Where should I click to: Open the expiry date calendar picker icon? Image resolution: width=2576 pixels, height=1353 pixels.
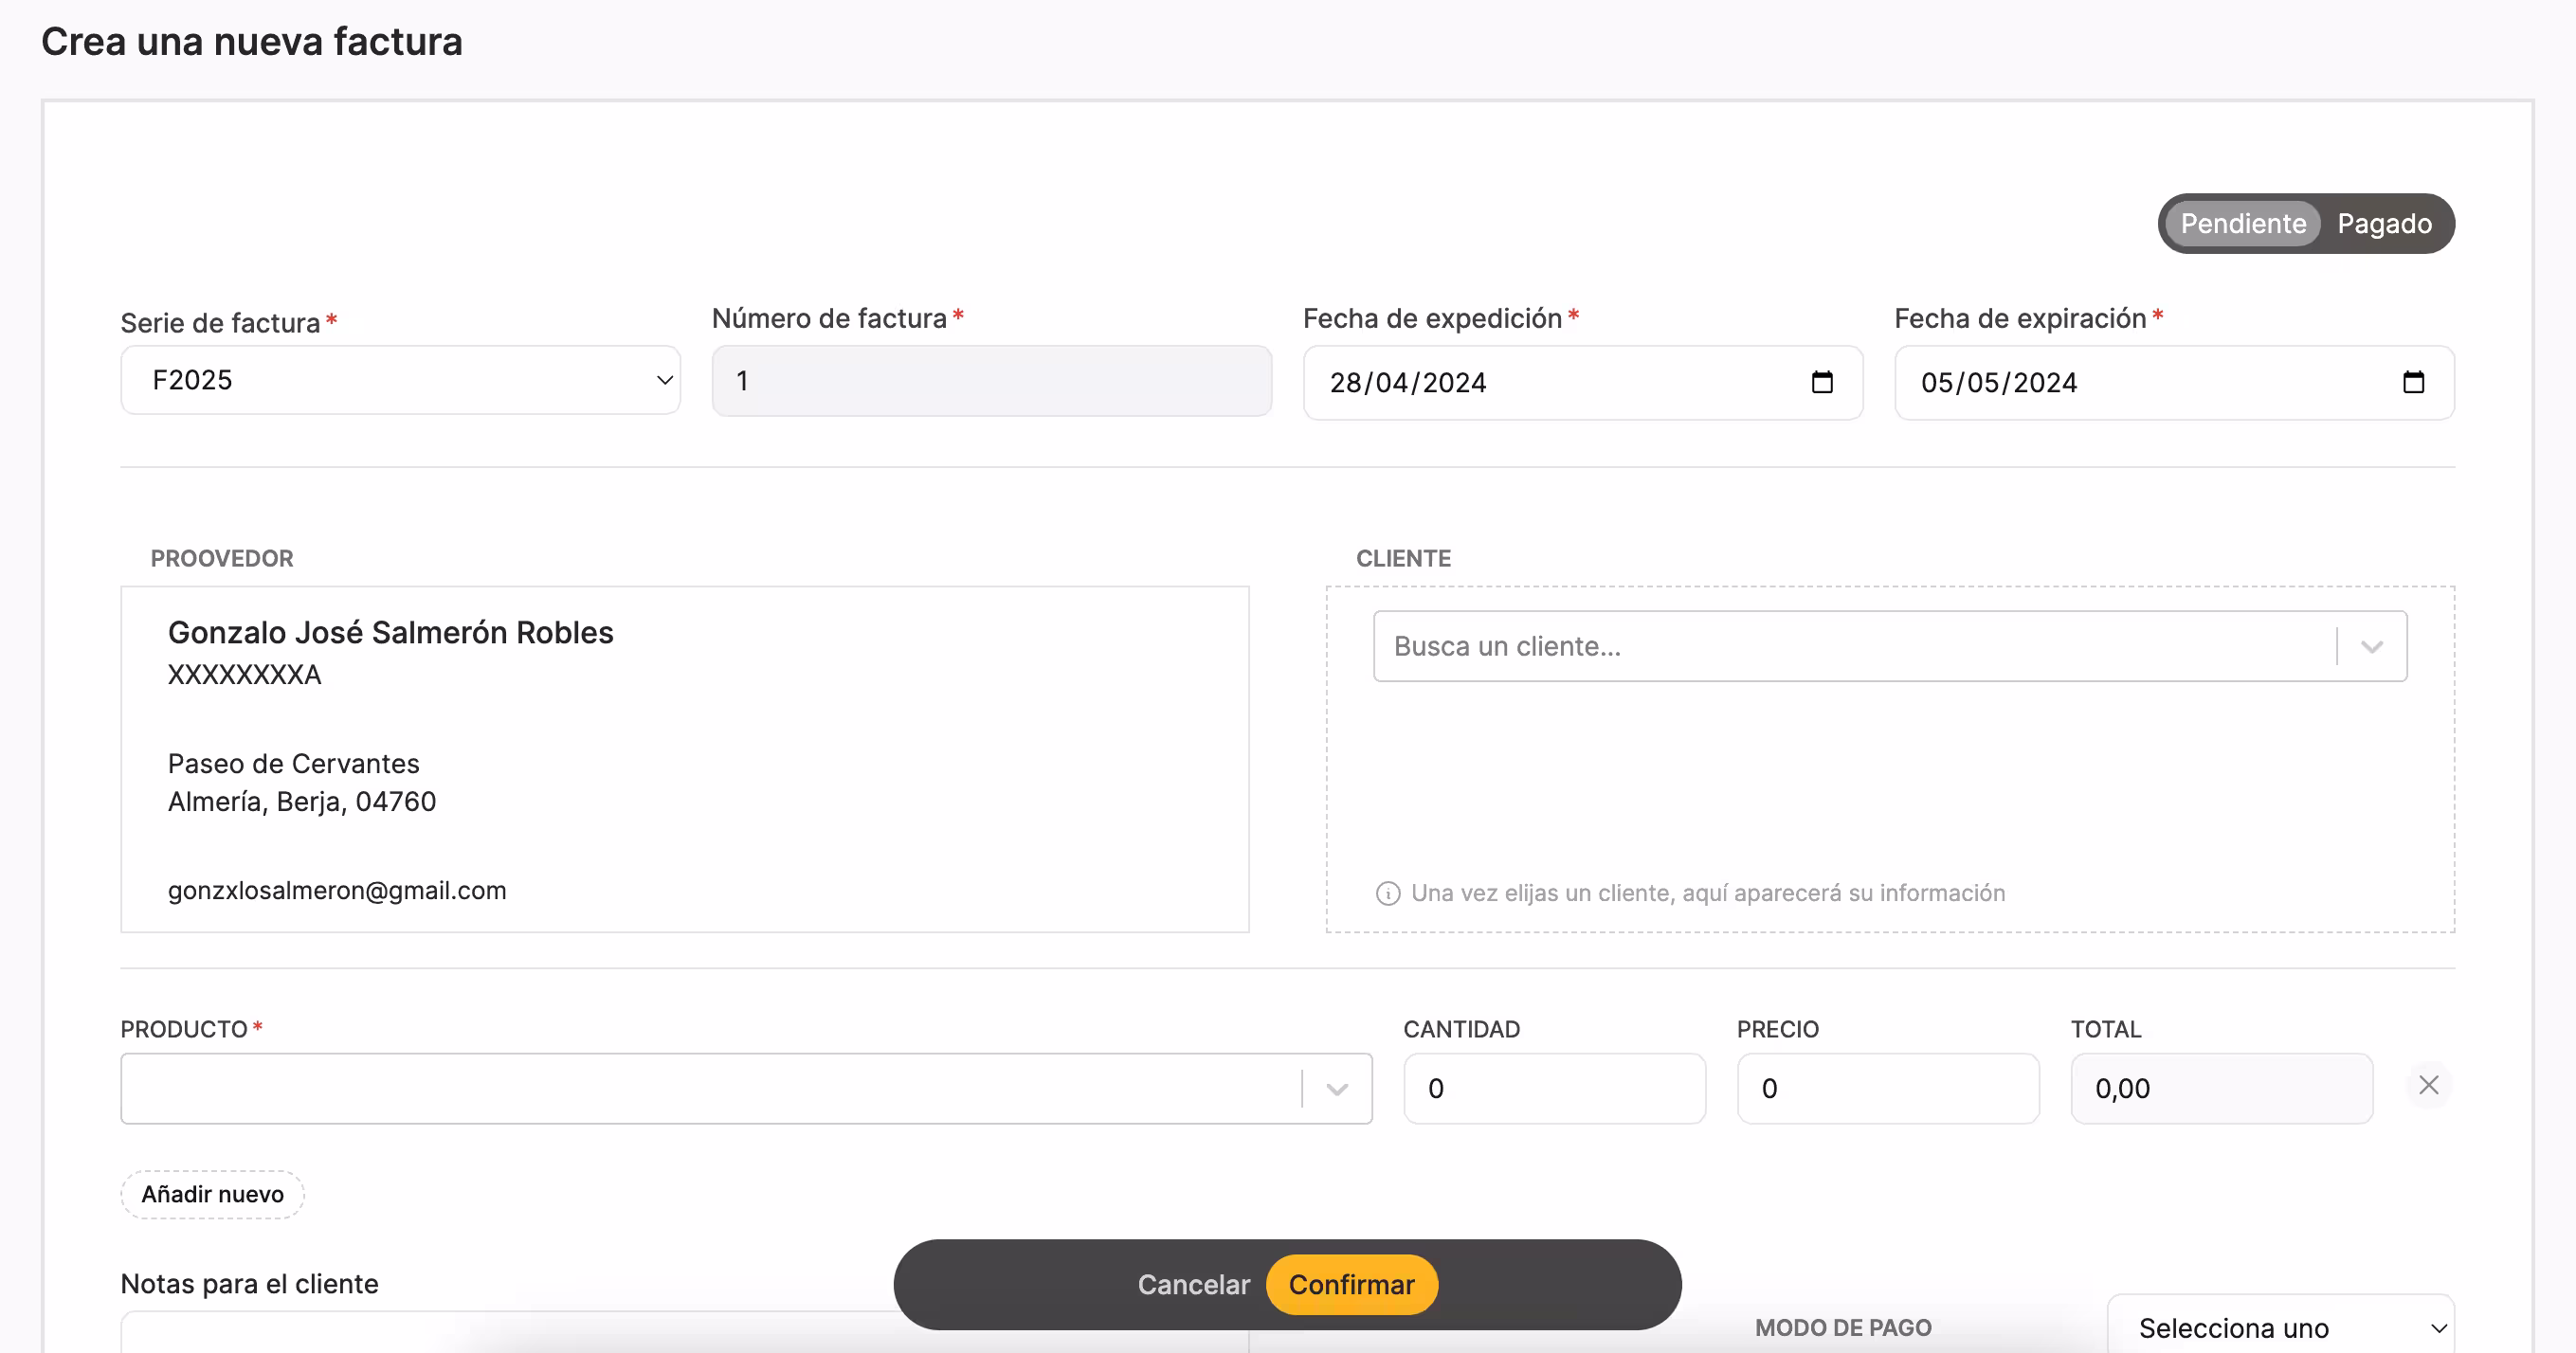[x=2412, y=382]
